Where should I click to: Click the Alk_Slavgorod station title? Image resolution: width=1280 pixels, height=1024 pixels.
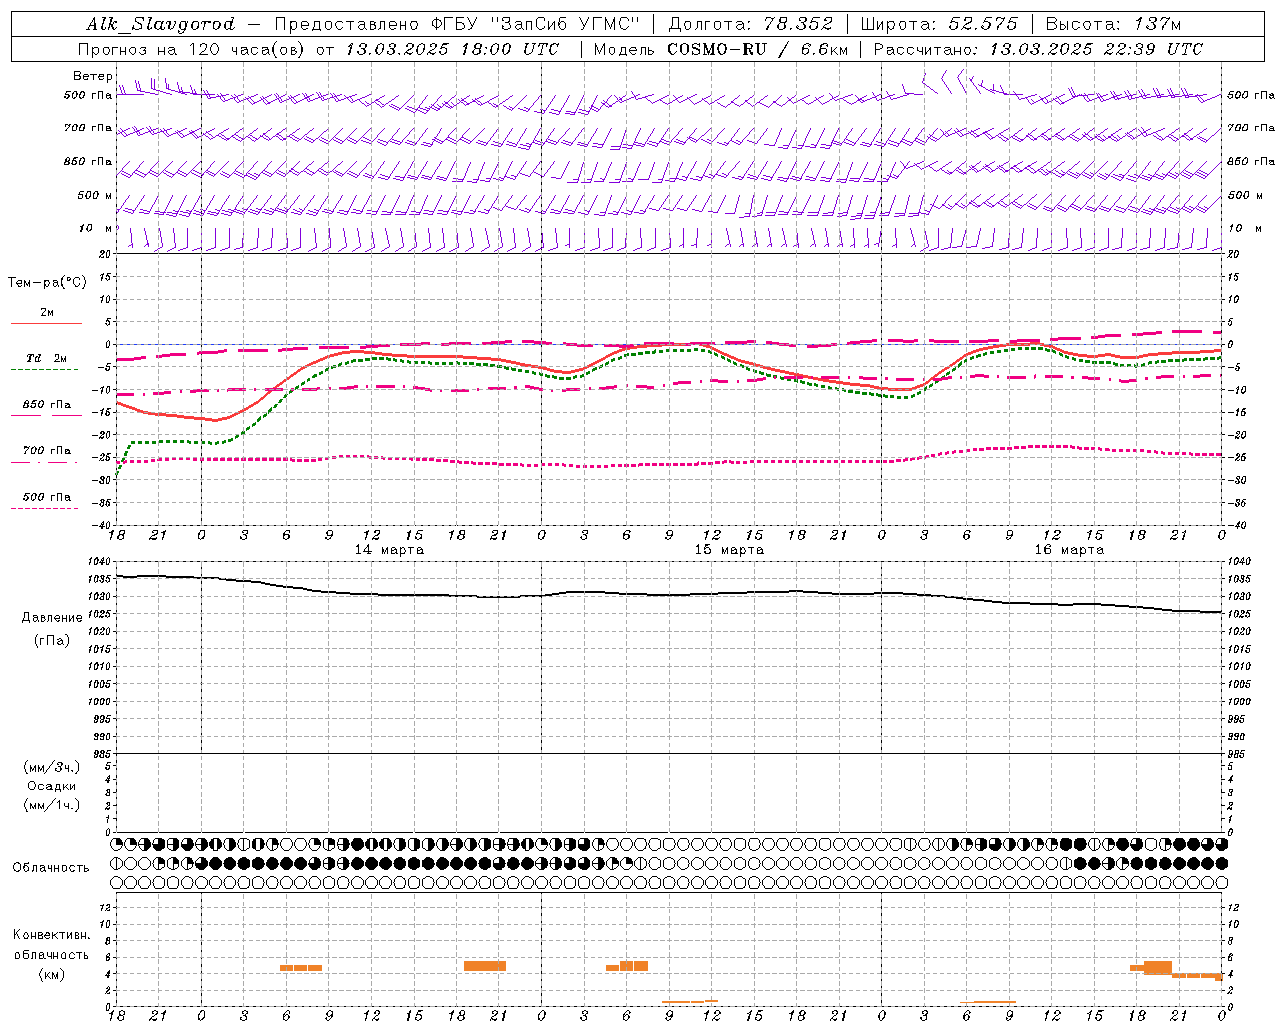[161, 24]
